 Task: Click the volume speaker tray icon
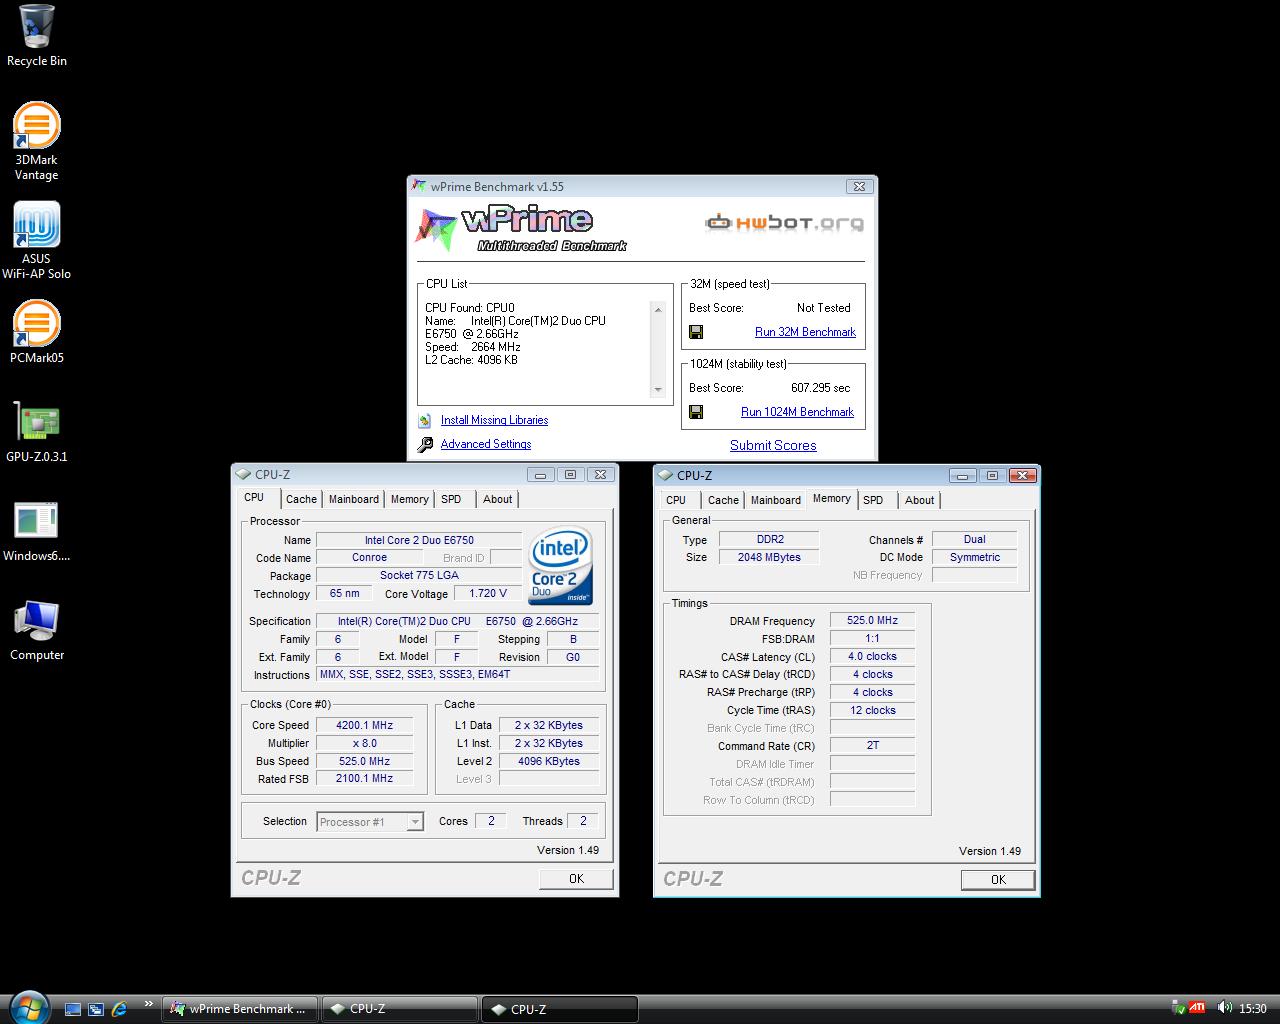pos(1224,1009)
